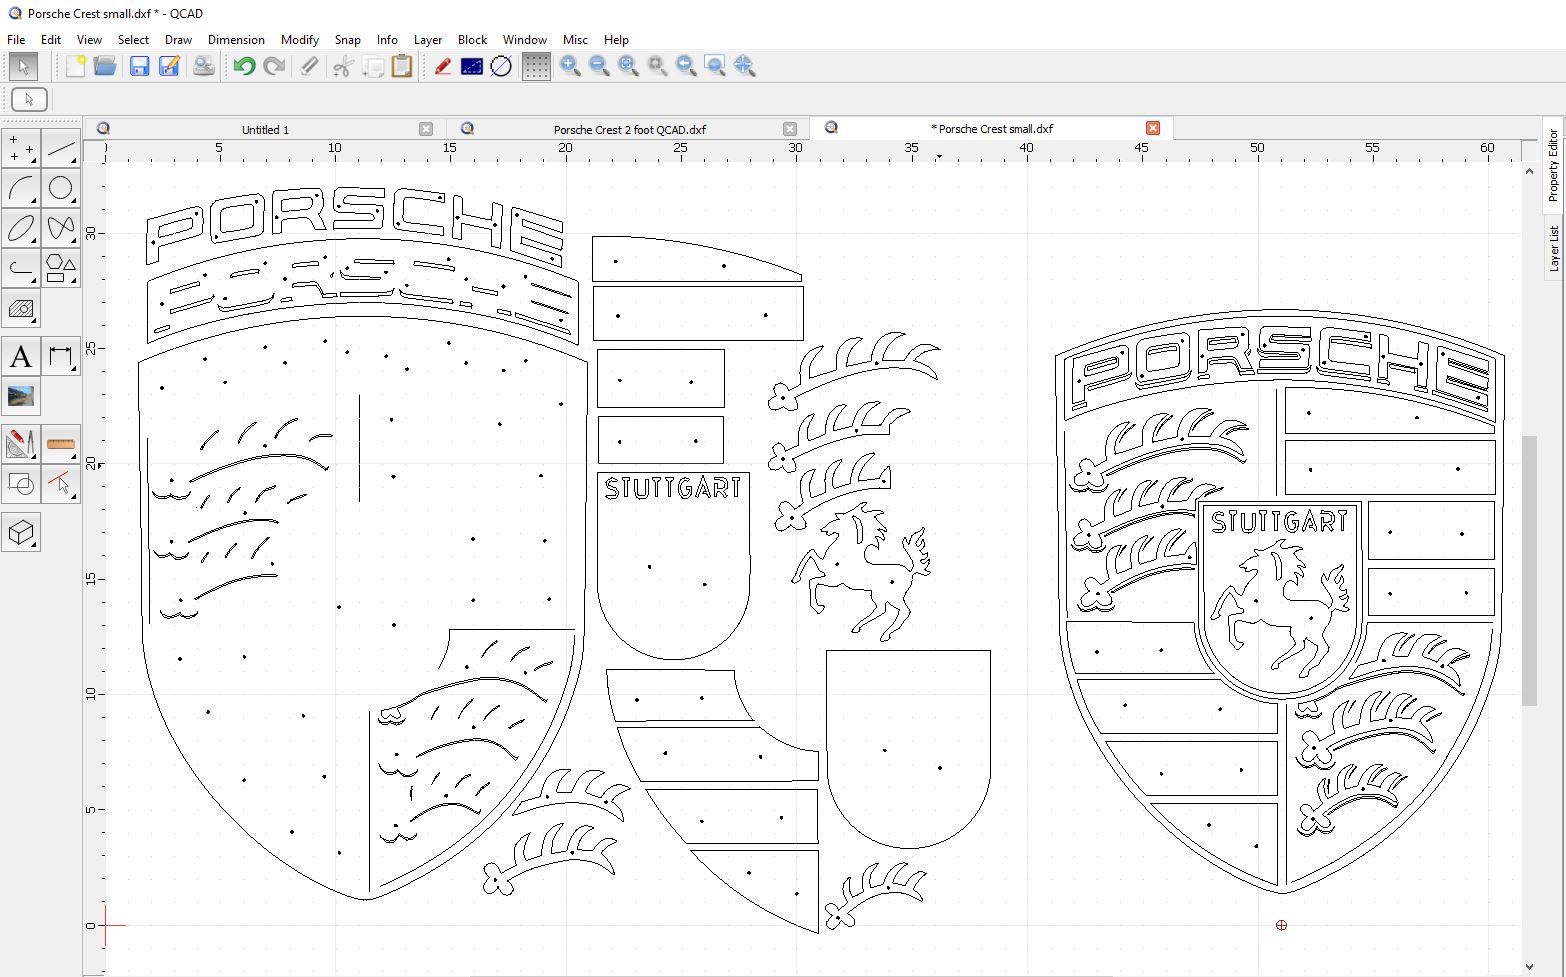
Task: Pick the Text tool
Action: 21,357
